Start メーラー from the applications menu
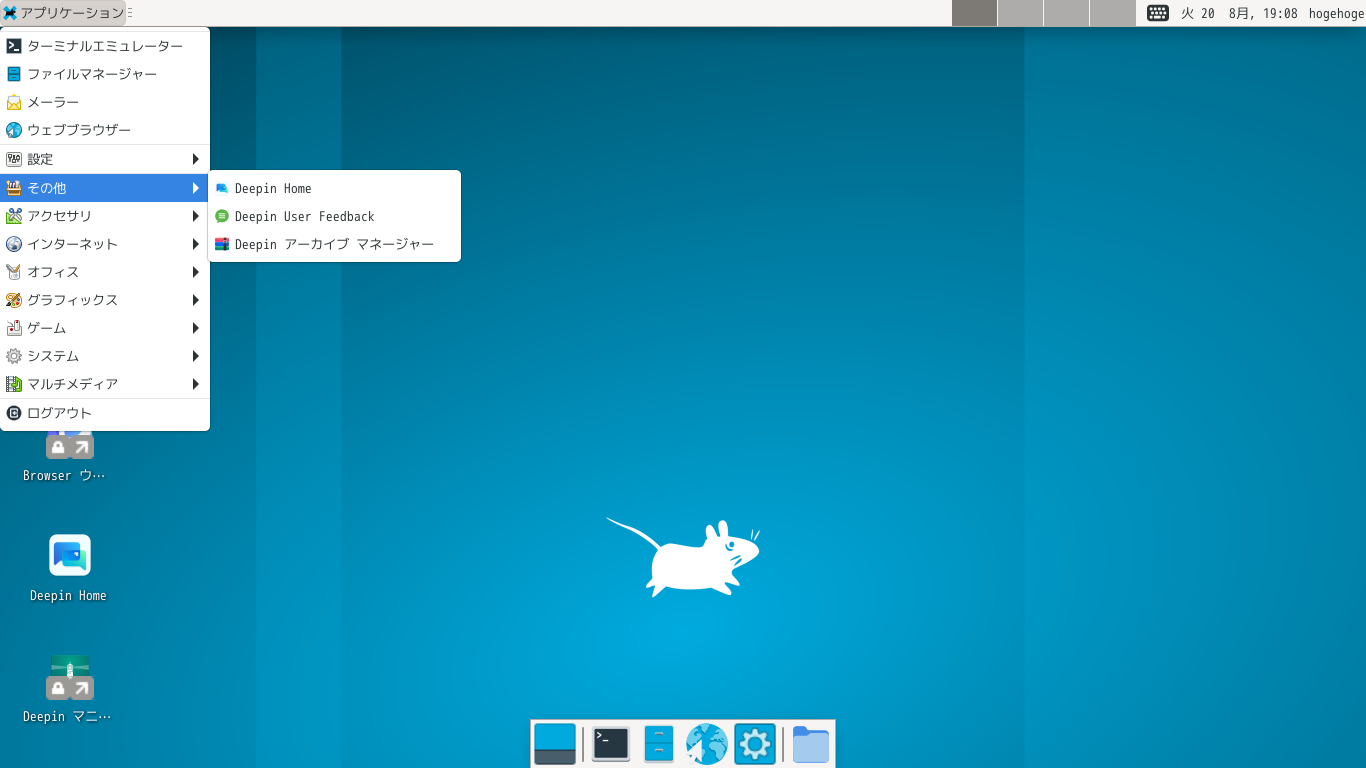This screenshot has height=768, width=1366. [x=105, y=102]
